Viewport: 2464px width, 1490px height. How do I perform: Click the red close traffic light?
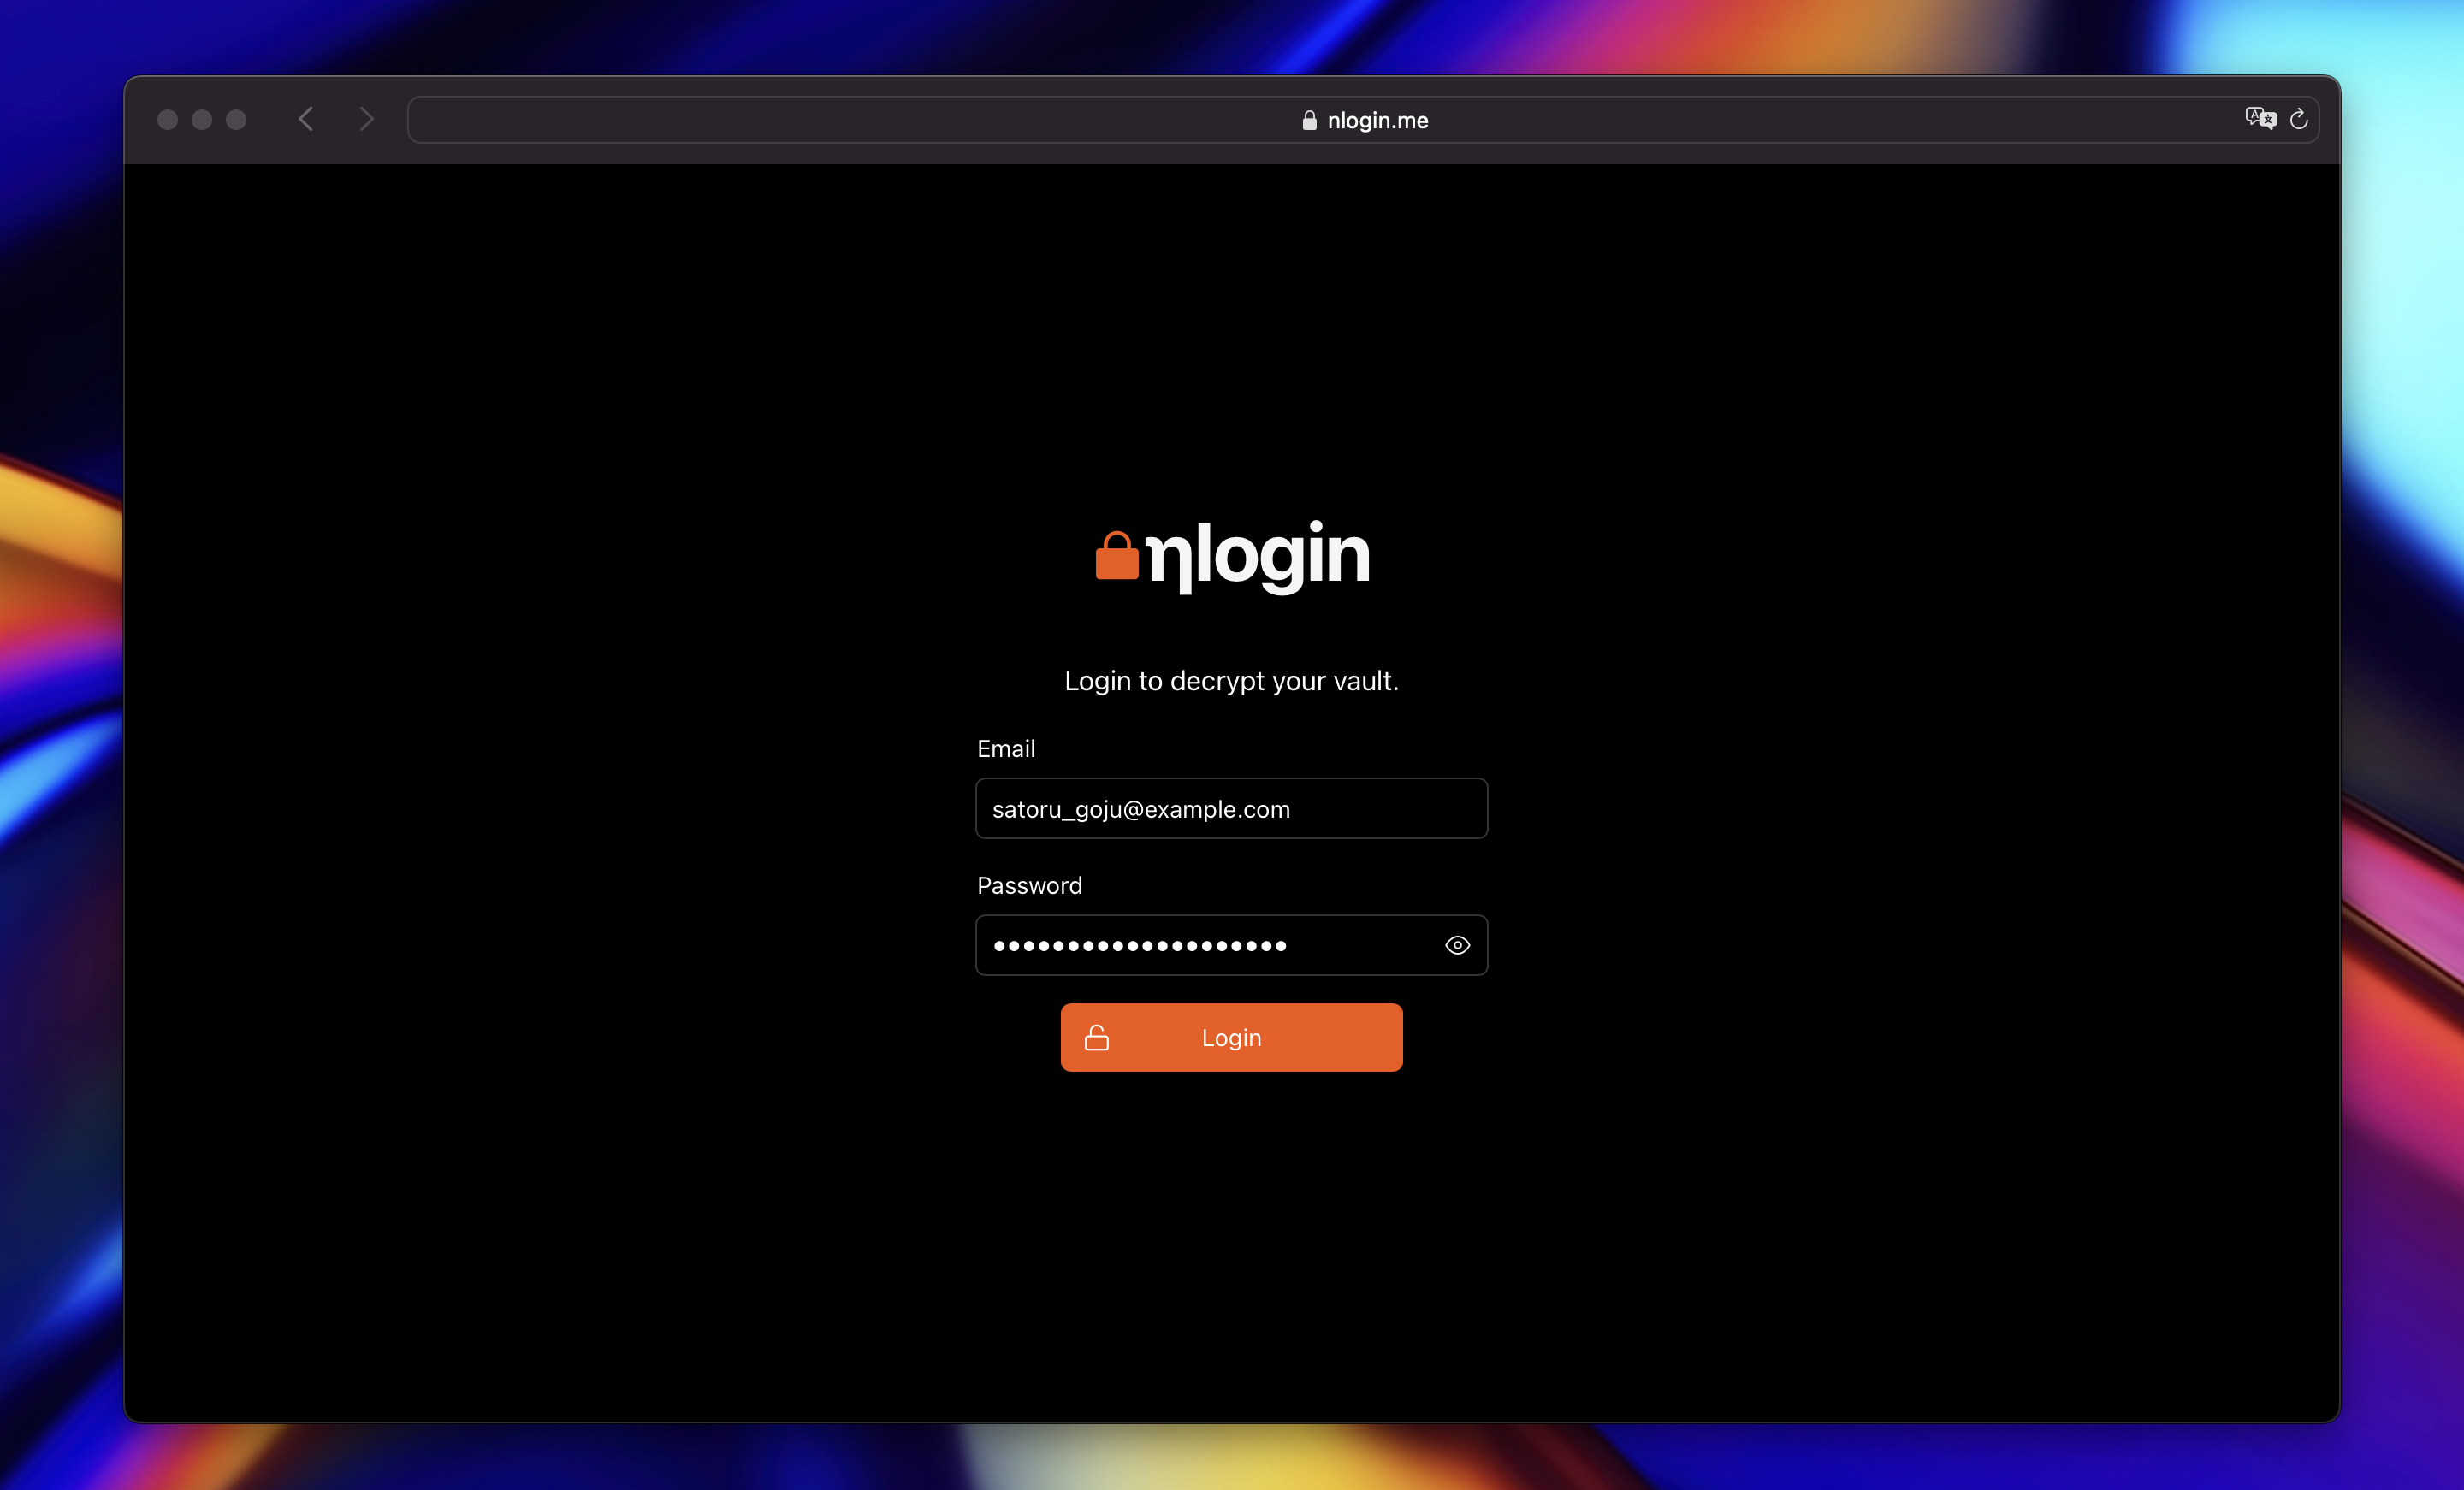point(167,119)
